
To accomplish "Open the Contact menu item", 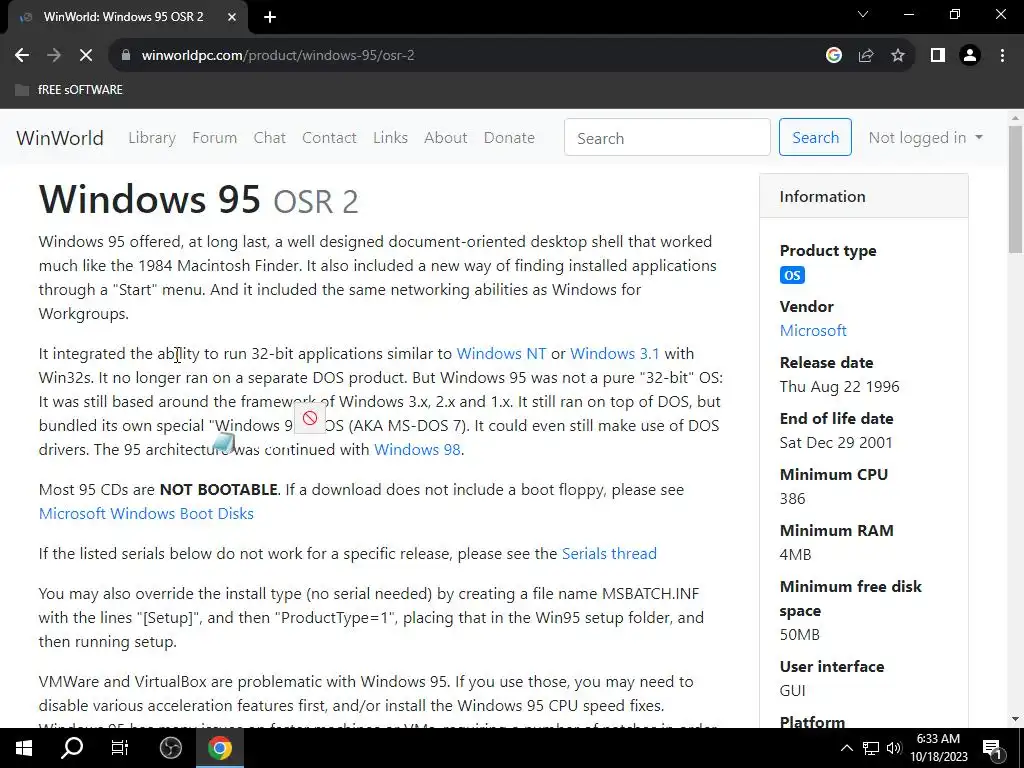I will coord(329,138).
